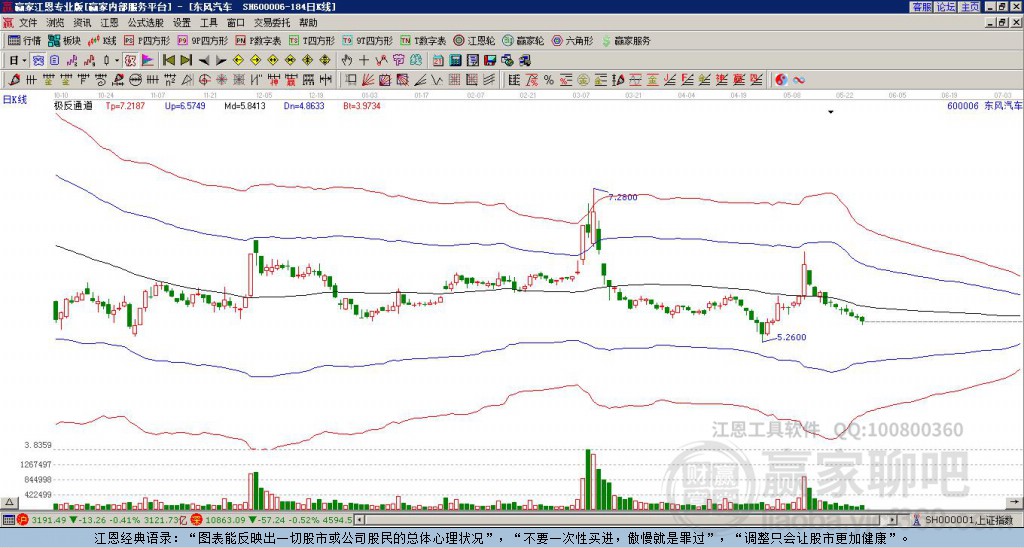Click the save floppy disk icon

coord(490,61)
